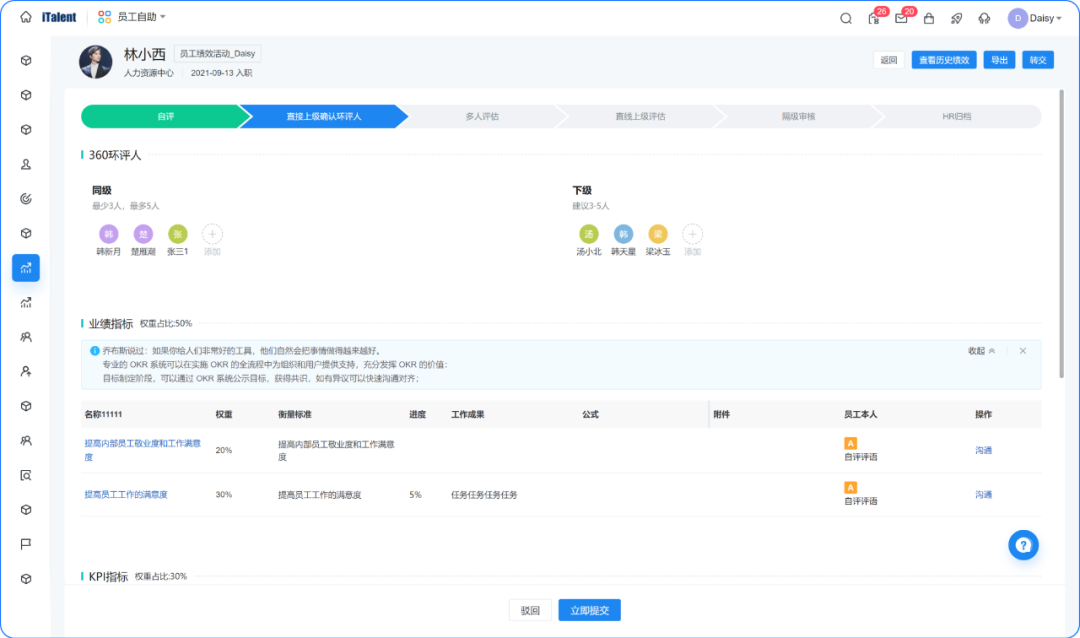Screen dimensions: 1080x638
Task: Click reviewer avatar 汤小北
Action: [589, 234]
